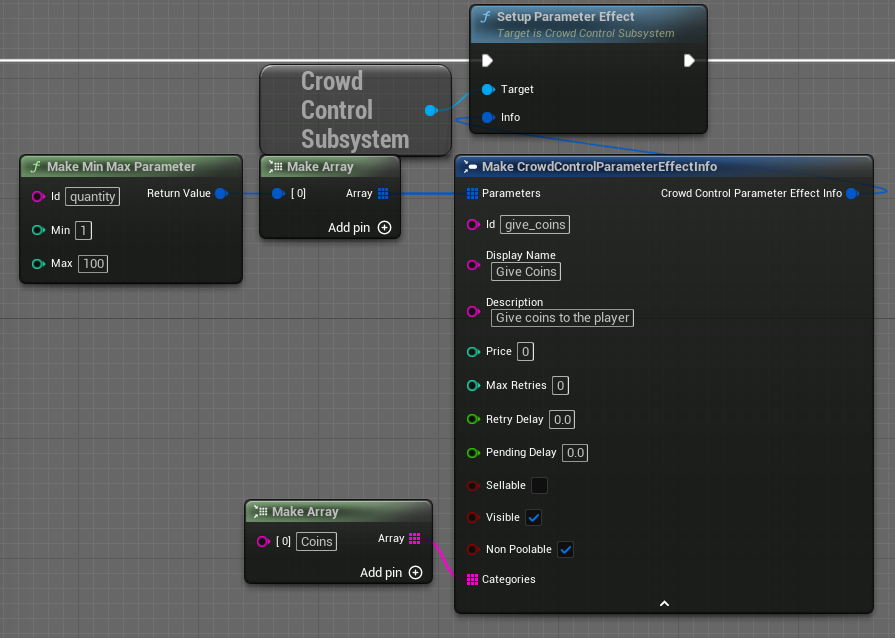This screenshot has height=638, width=895.
Task: Click the Pending Delay value field
Action: [575, 453]
